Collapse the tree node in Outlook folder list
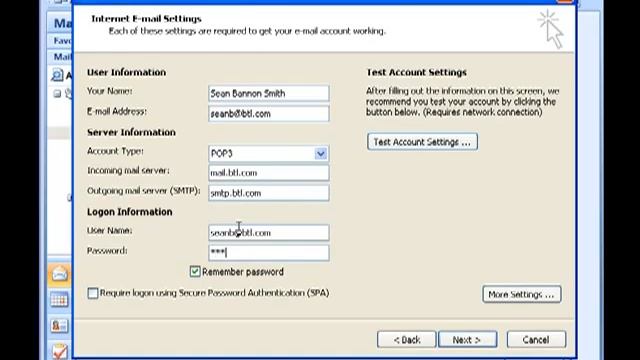This screenshot has height=360, width=640. click(x=57, y=94)
